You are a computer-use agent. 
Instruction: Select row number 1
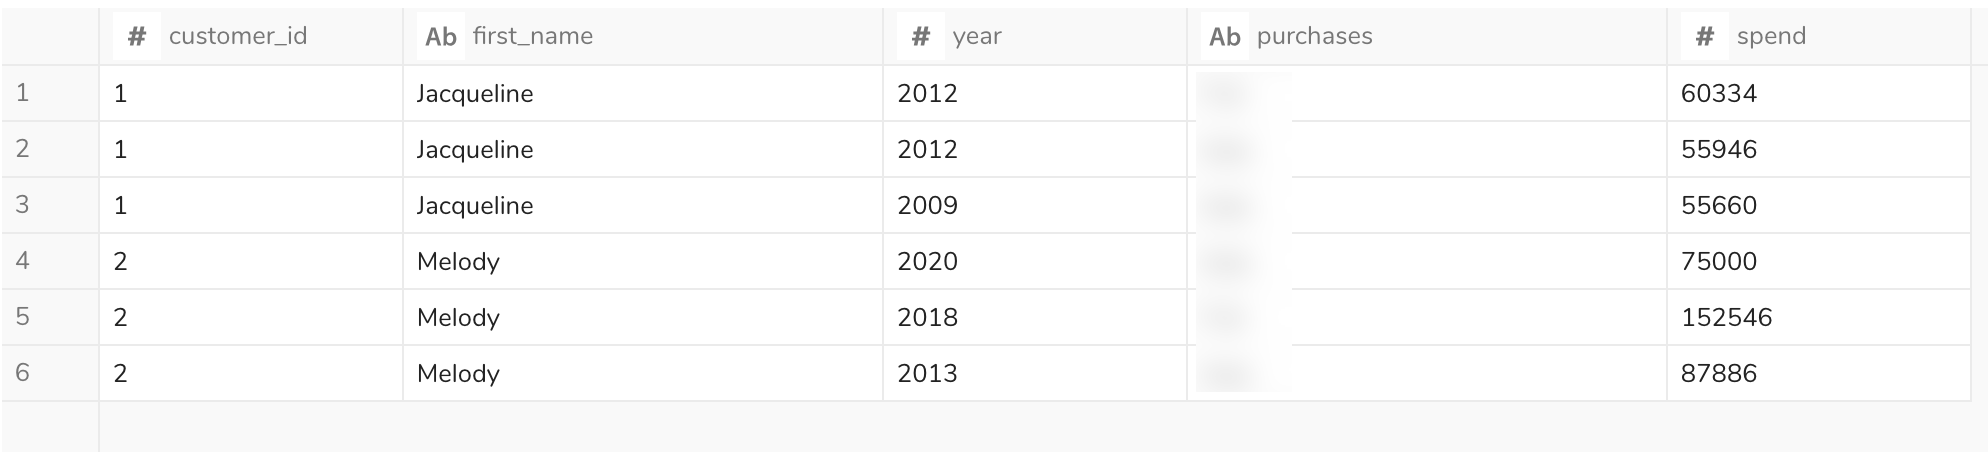pos(23,93)
